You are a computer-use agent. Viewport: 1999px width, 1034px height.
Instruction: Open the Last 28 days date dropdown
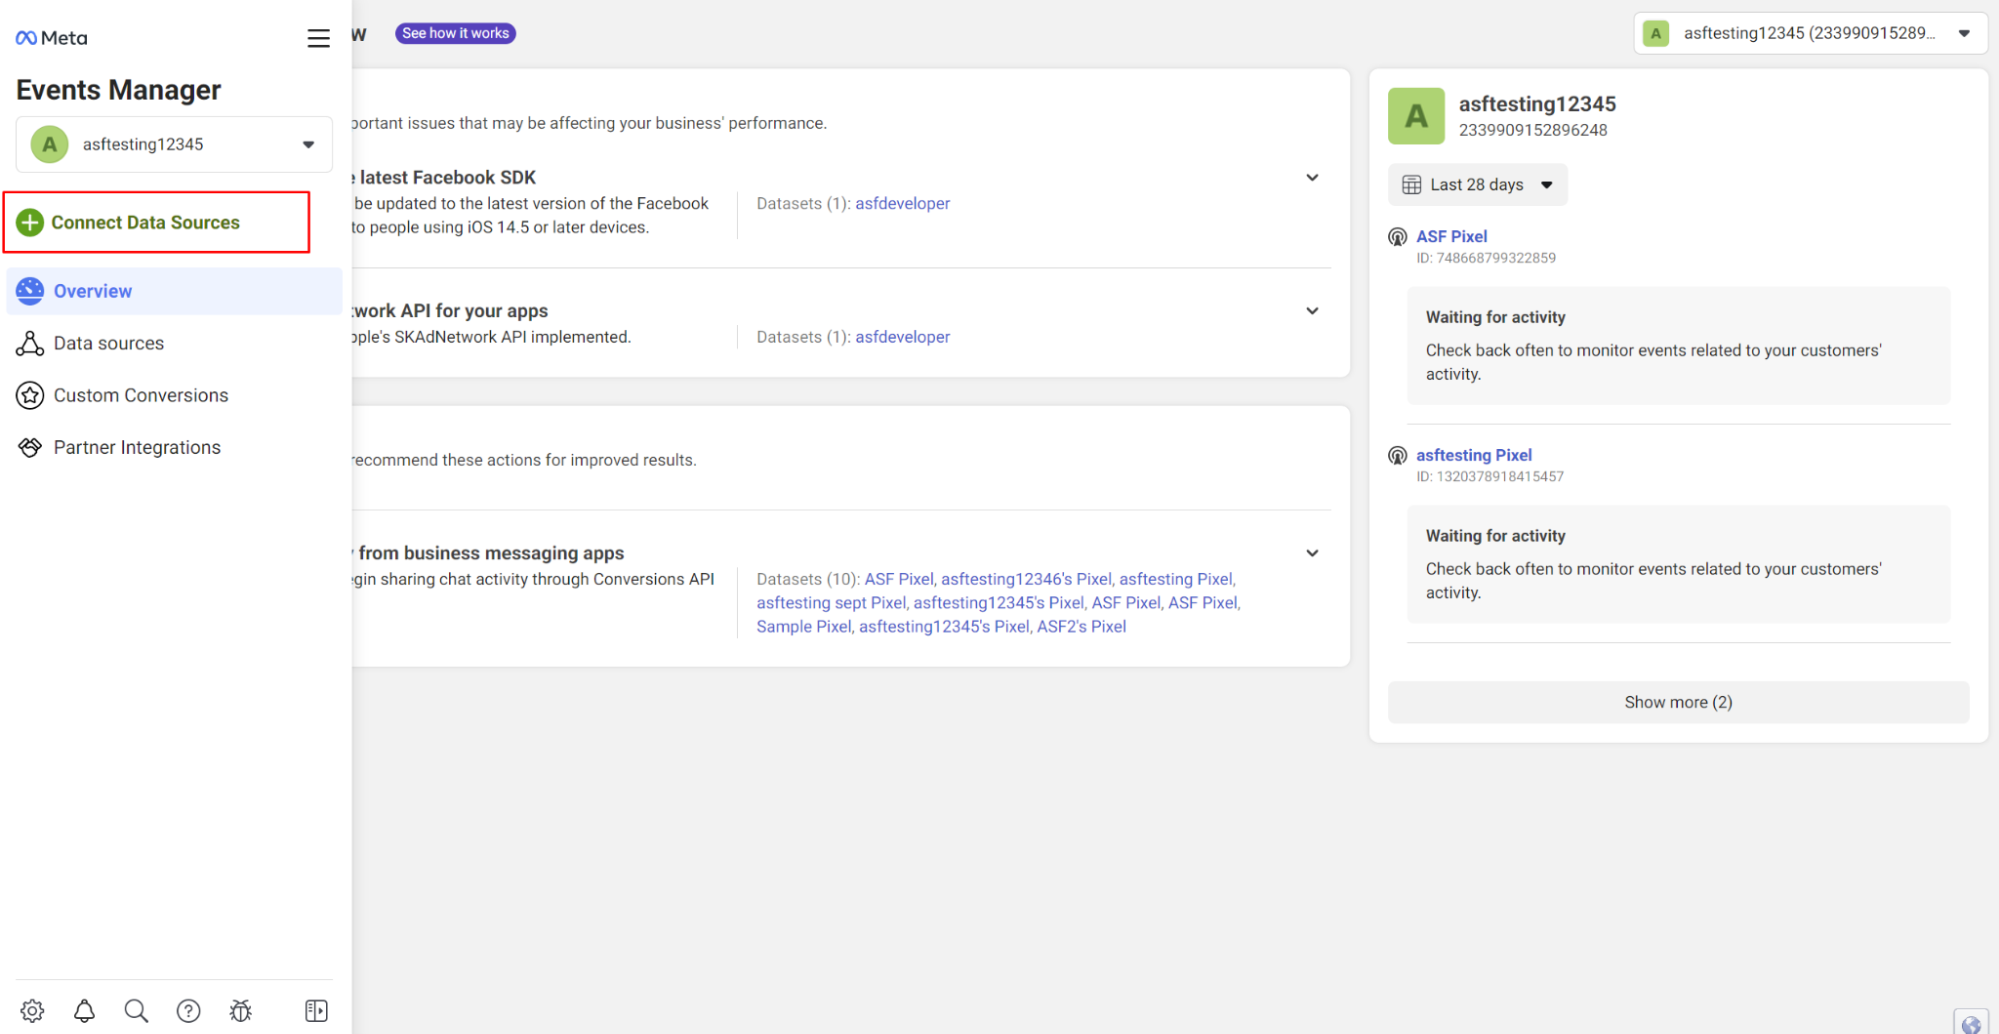[x=1477, y=185]
